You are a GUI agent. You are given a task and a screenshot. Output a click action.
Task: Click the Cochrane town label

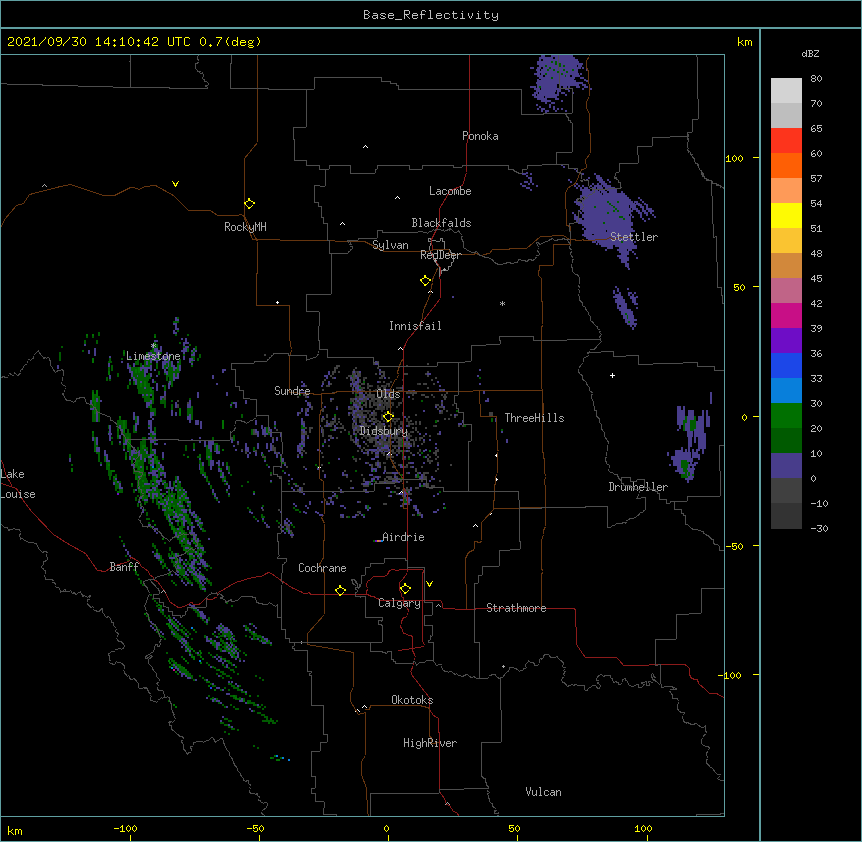(x=322, y=568)
